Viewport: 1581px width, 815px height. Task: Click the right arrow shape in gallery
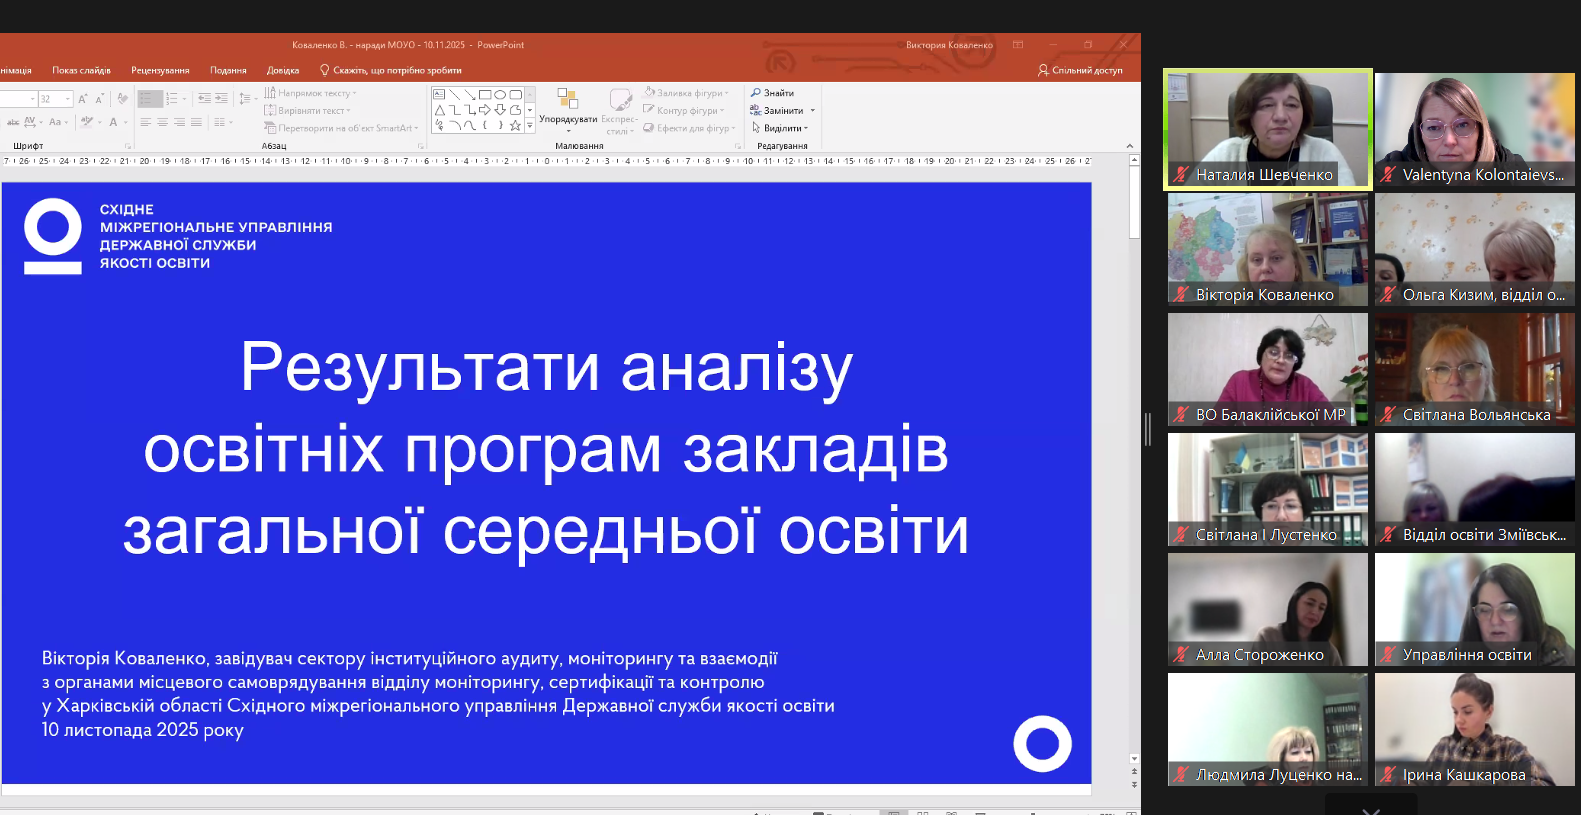[484, 110]
